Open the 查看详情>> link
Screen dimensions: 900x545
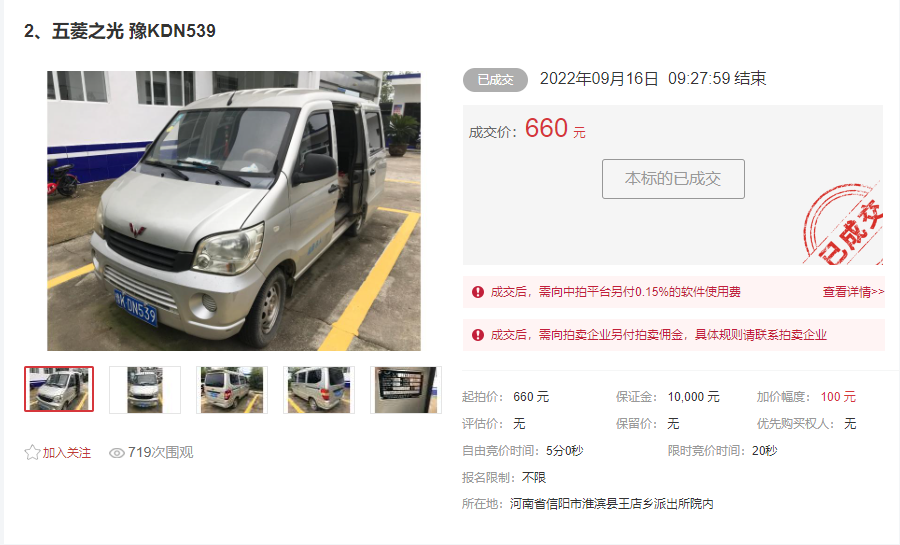click(853, 292)
